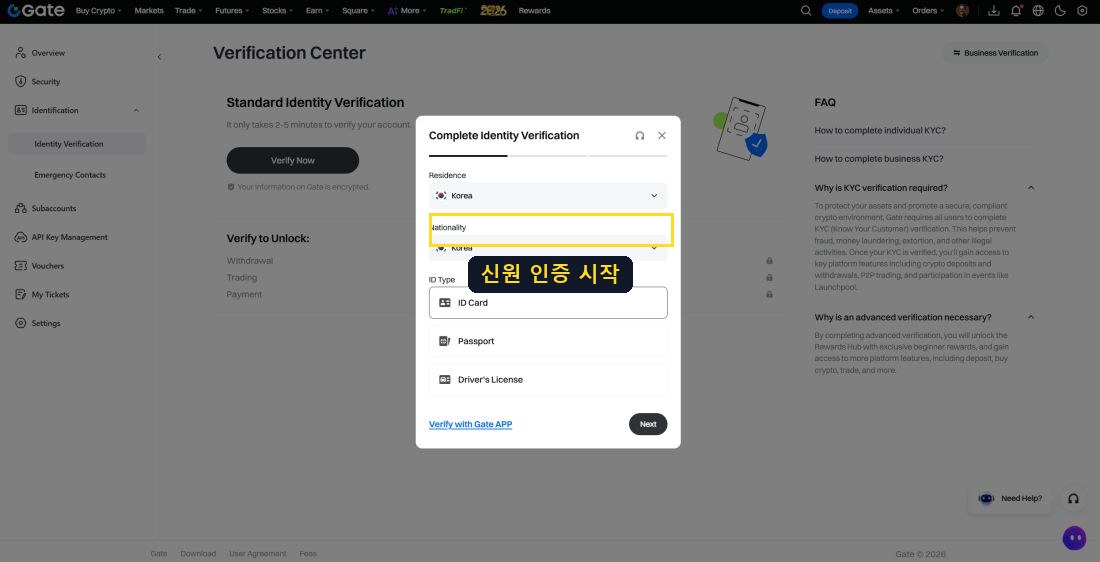
Task: Select Driver's License as the ID type
Action: (x=548, y=380)
